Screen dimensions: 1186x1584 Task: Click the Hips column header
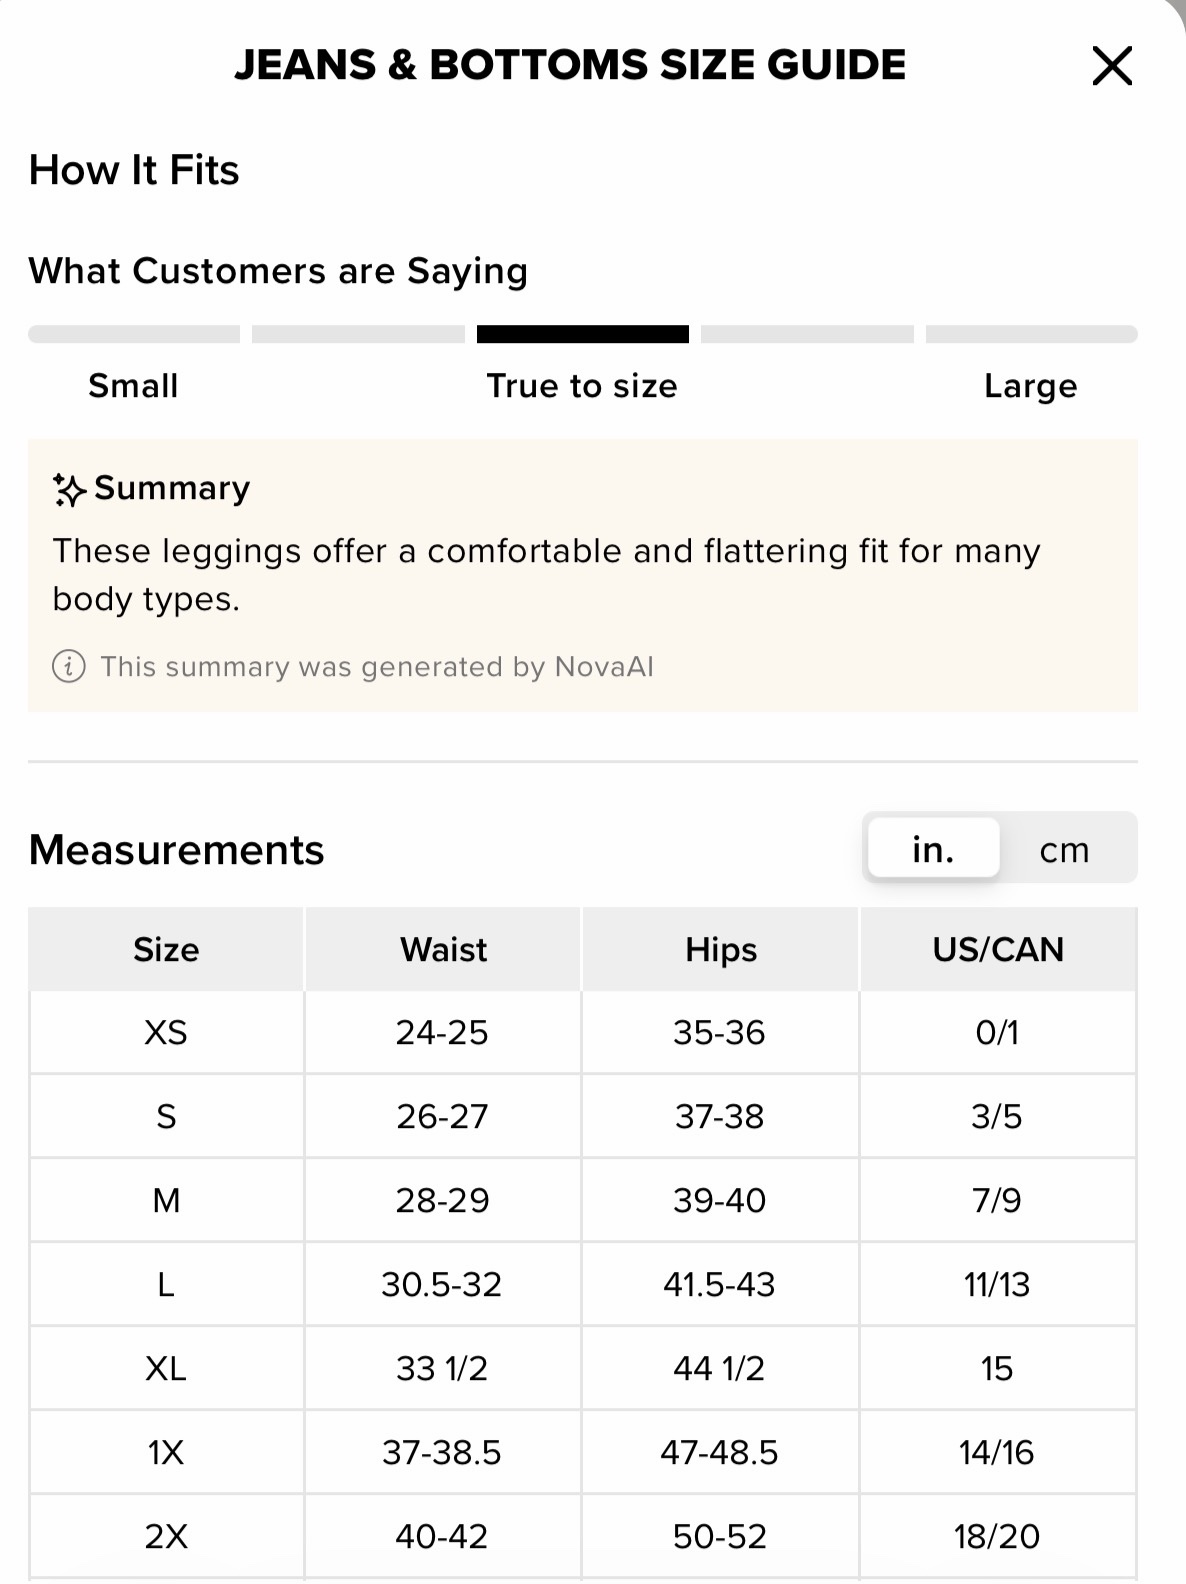(x=720, y=949)
